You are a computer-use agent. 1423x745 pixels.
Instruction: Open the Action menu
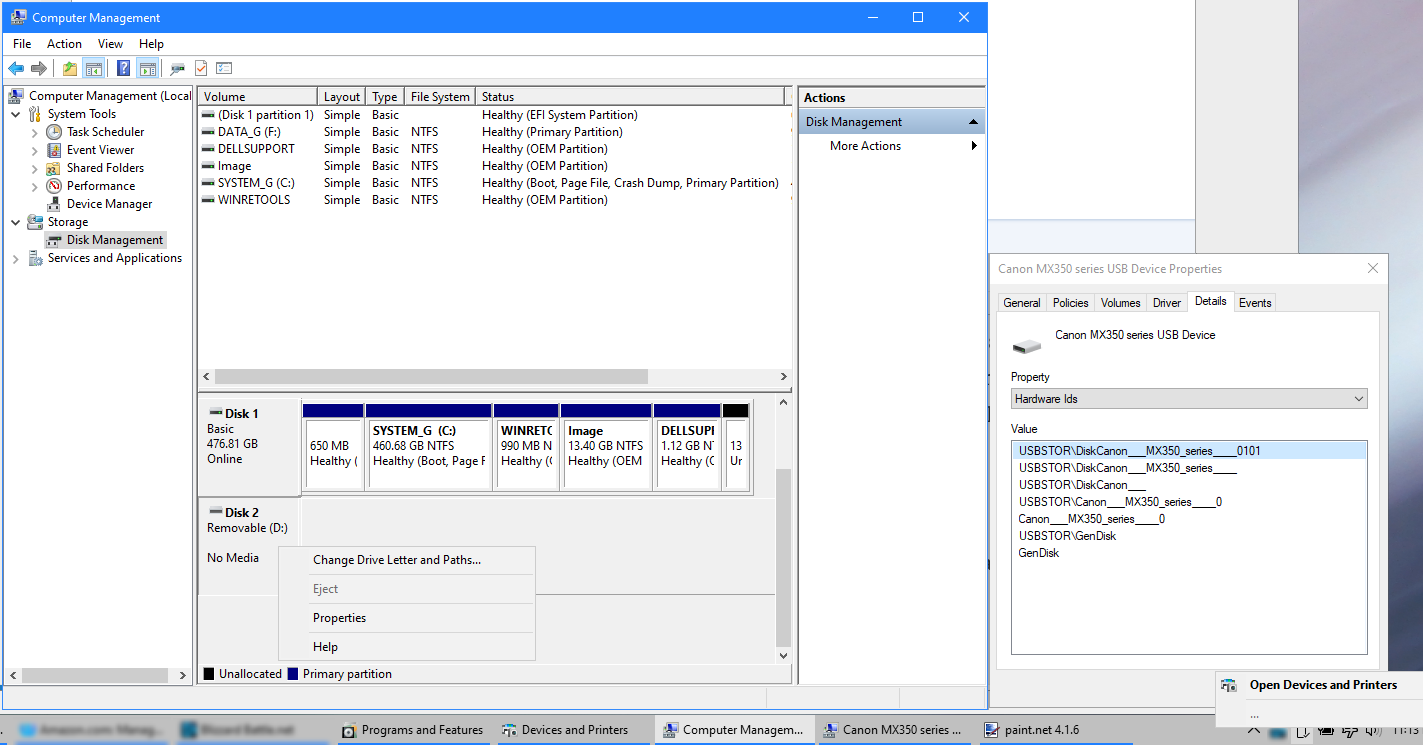[x=64, y=44]
